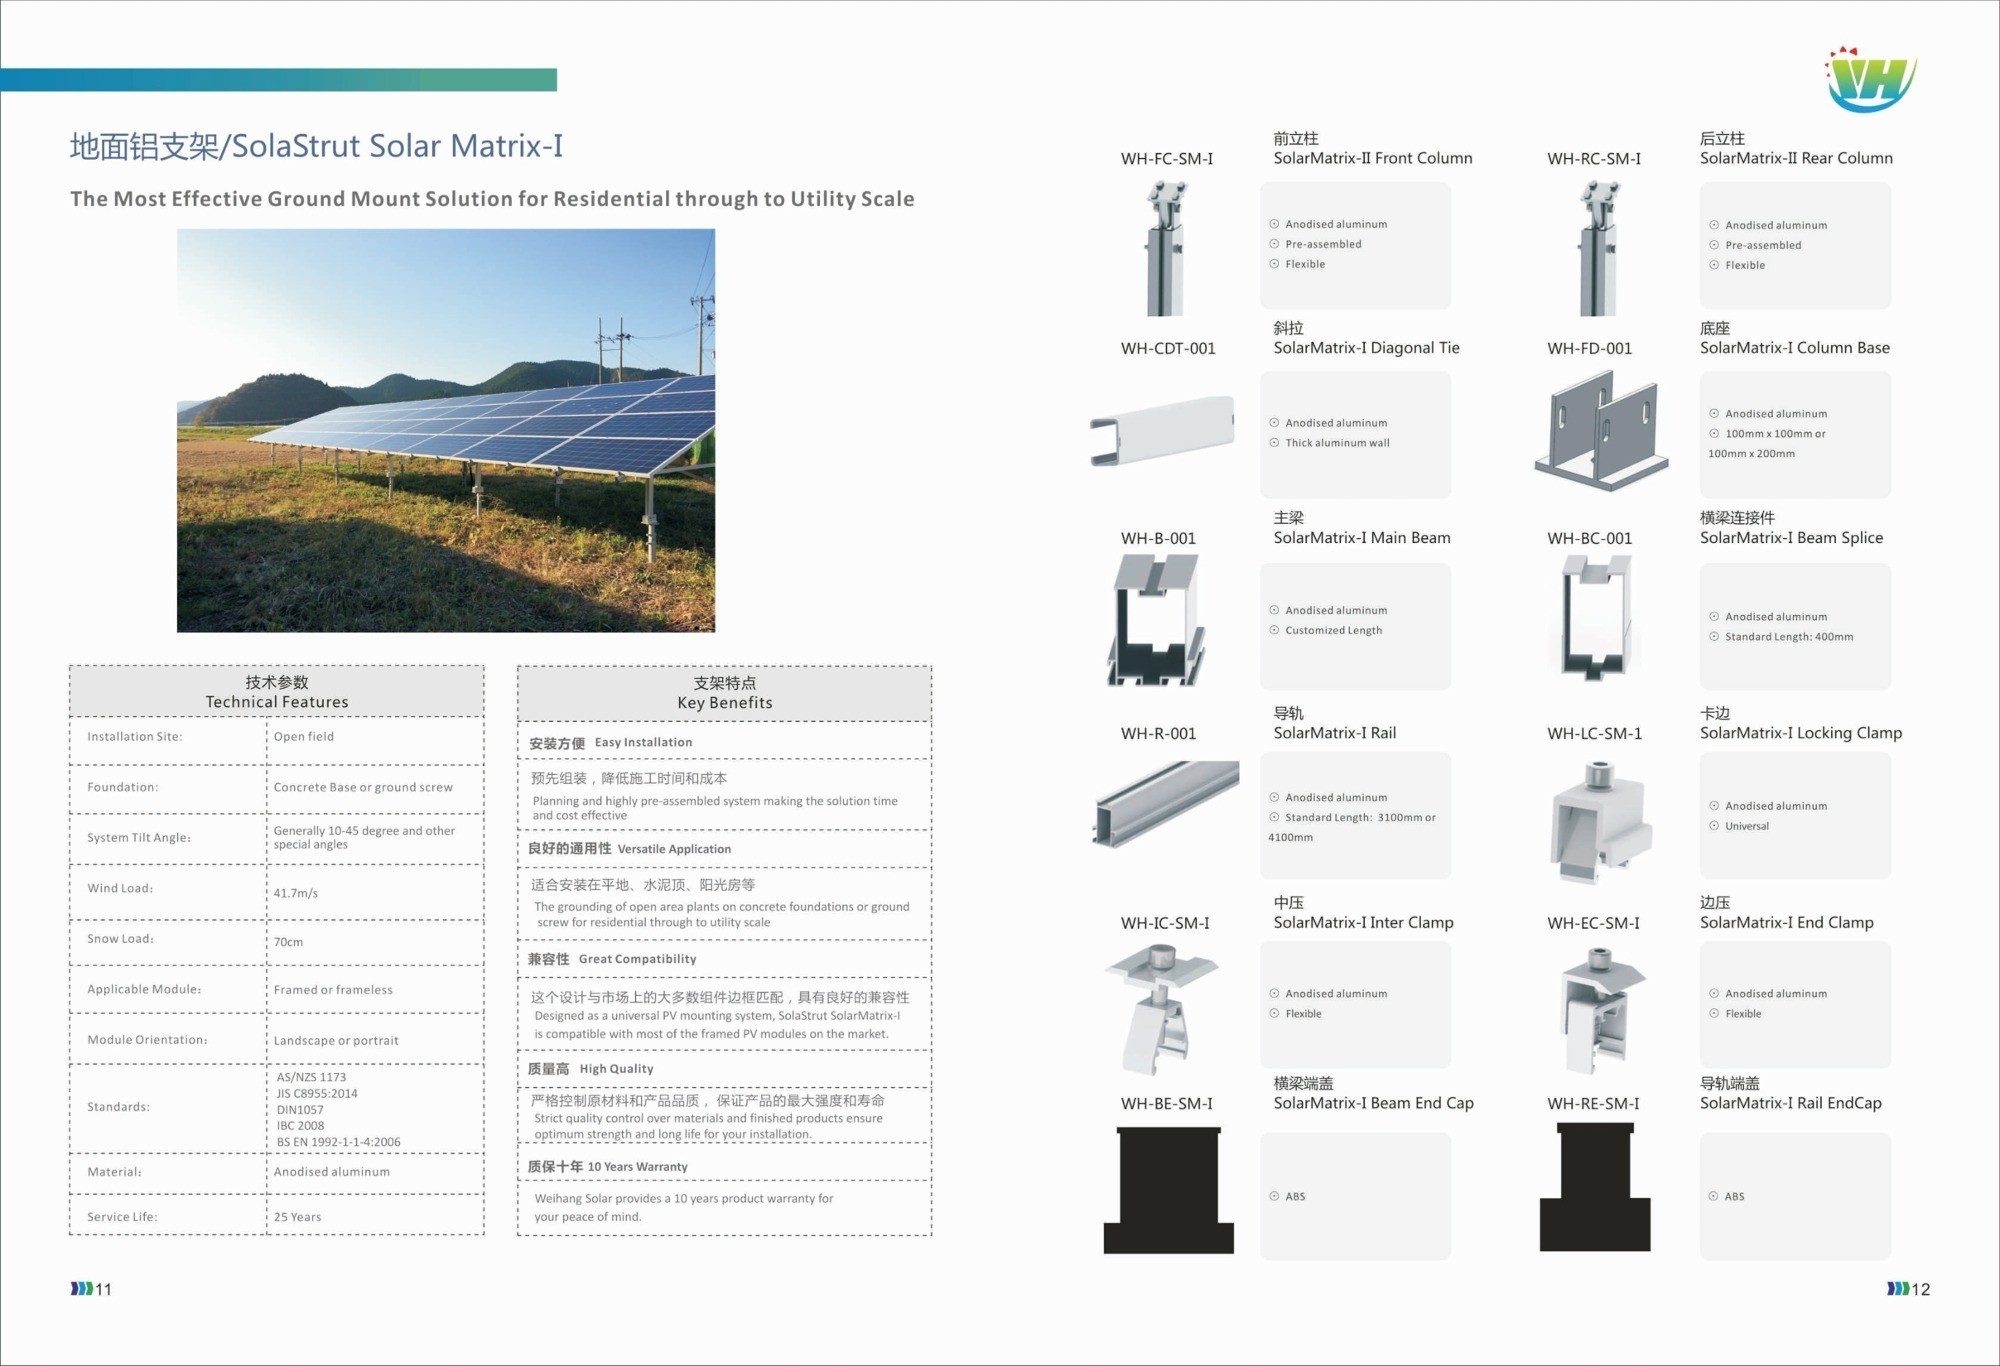Click the page 11 arrow marker icon
Screen dimensions: 2000x1366
pos(81,1289)
